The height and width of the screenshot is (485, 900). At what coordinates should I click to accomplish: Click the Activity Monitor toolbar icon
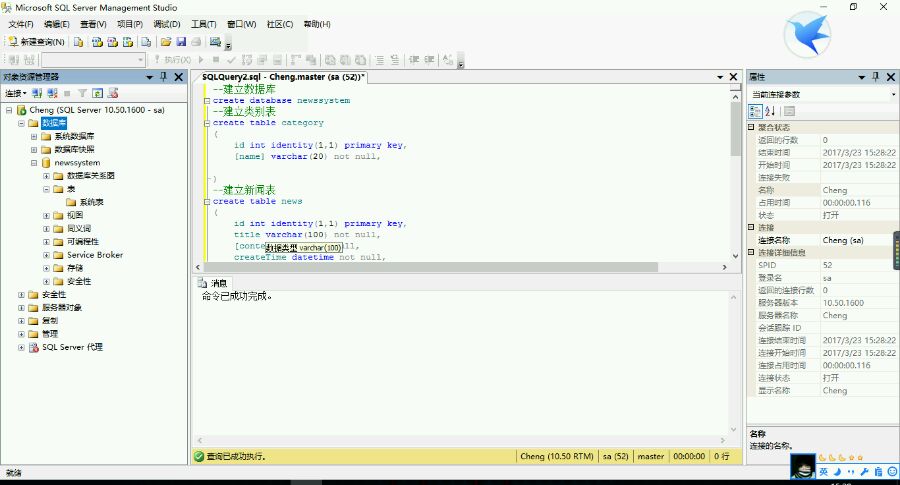click(215, 42)
